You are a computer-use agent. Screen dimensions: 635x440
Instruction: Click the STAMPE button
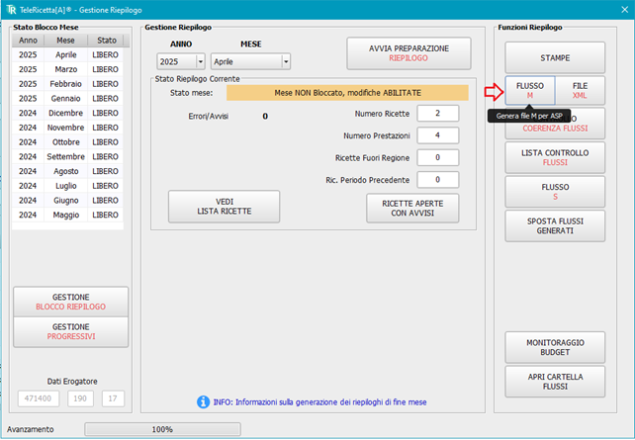554,57
